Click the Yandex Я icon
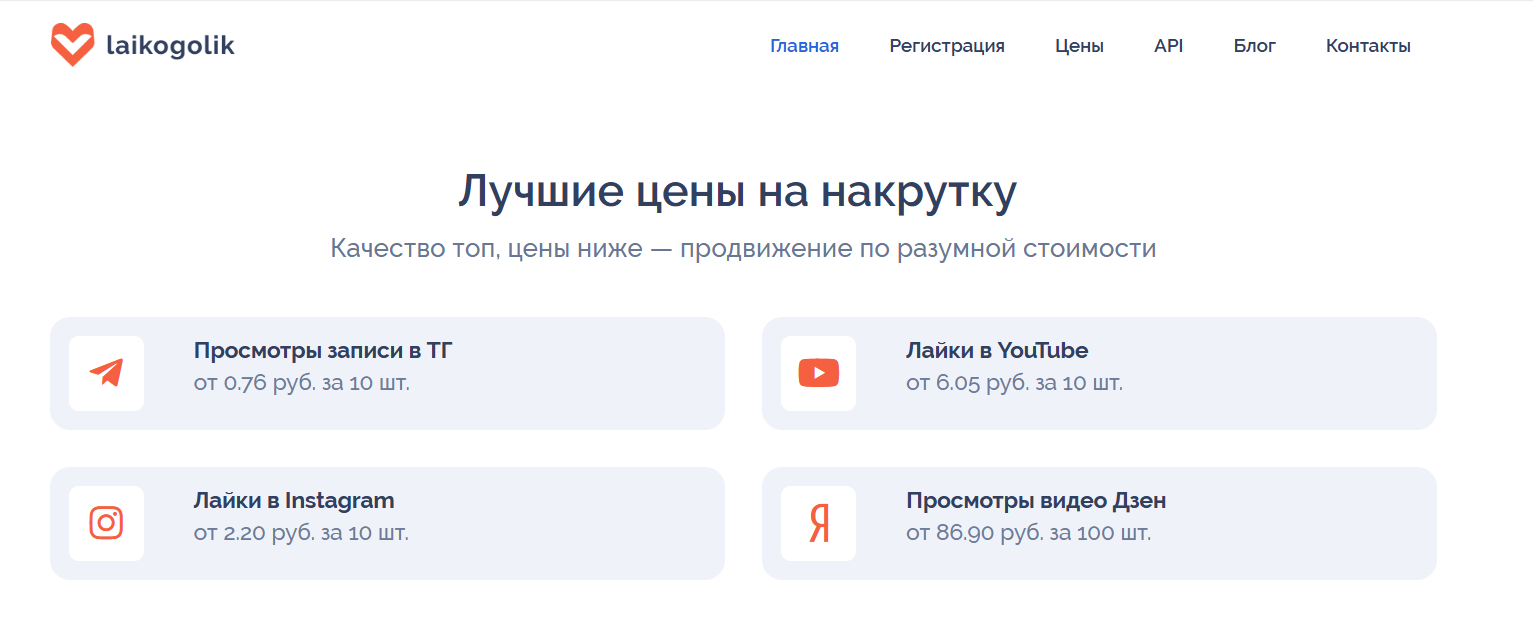The image size is (1533, 619). tap(819, 523)
